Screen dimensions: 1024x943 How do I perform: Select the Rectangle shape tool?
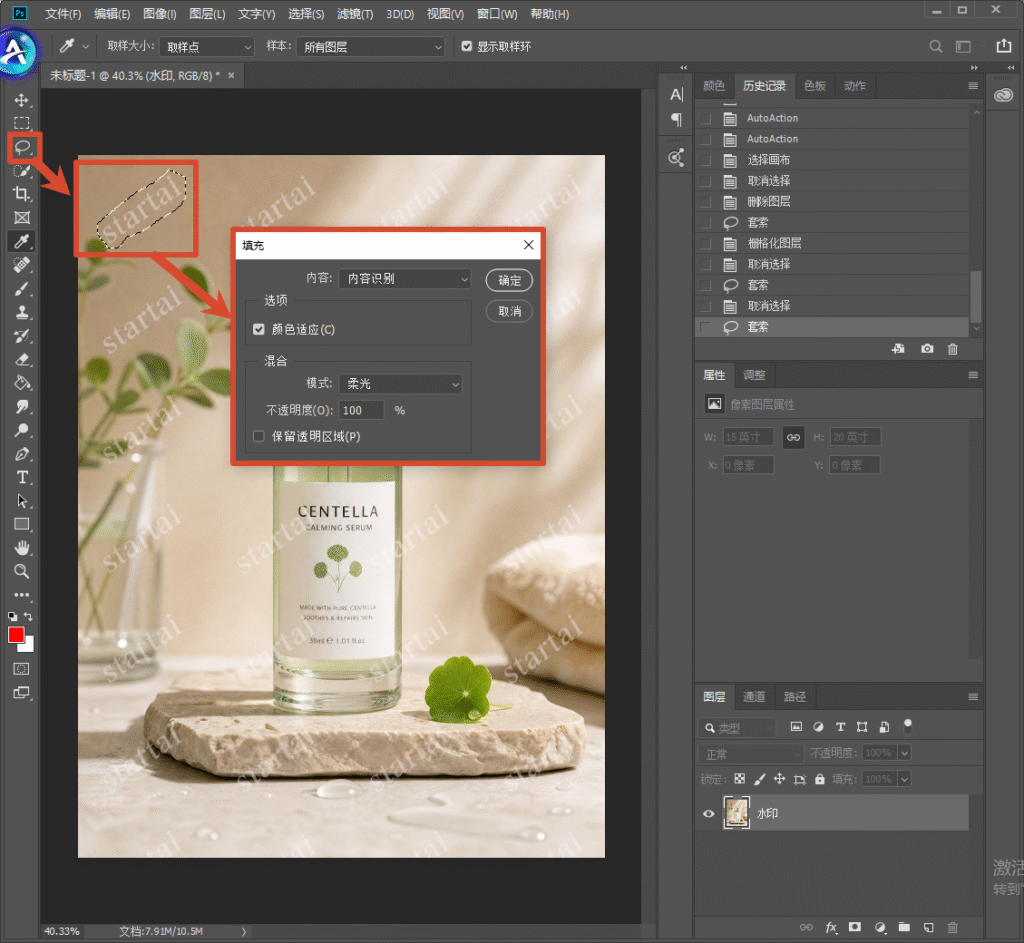pyautogui.click(x=22, y=524)
